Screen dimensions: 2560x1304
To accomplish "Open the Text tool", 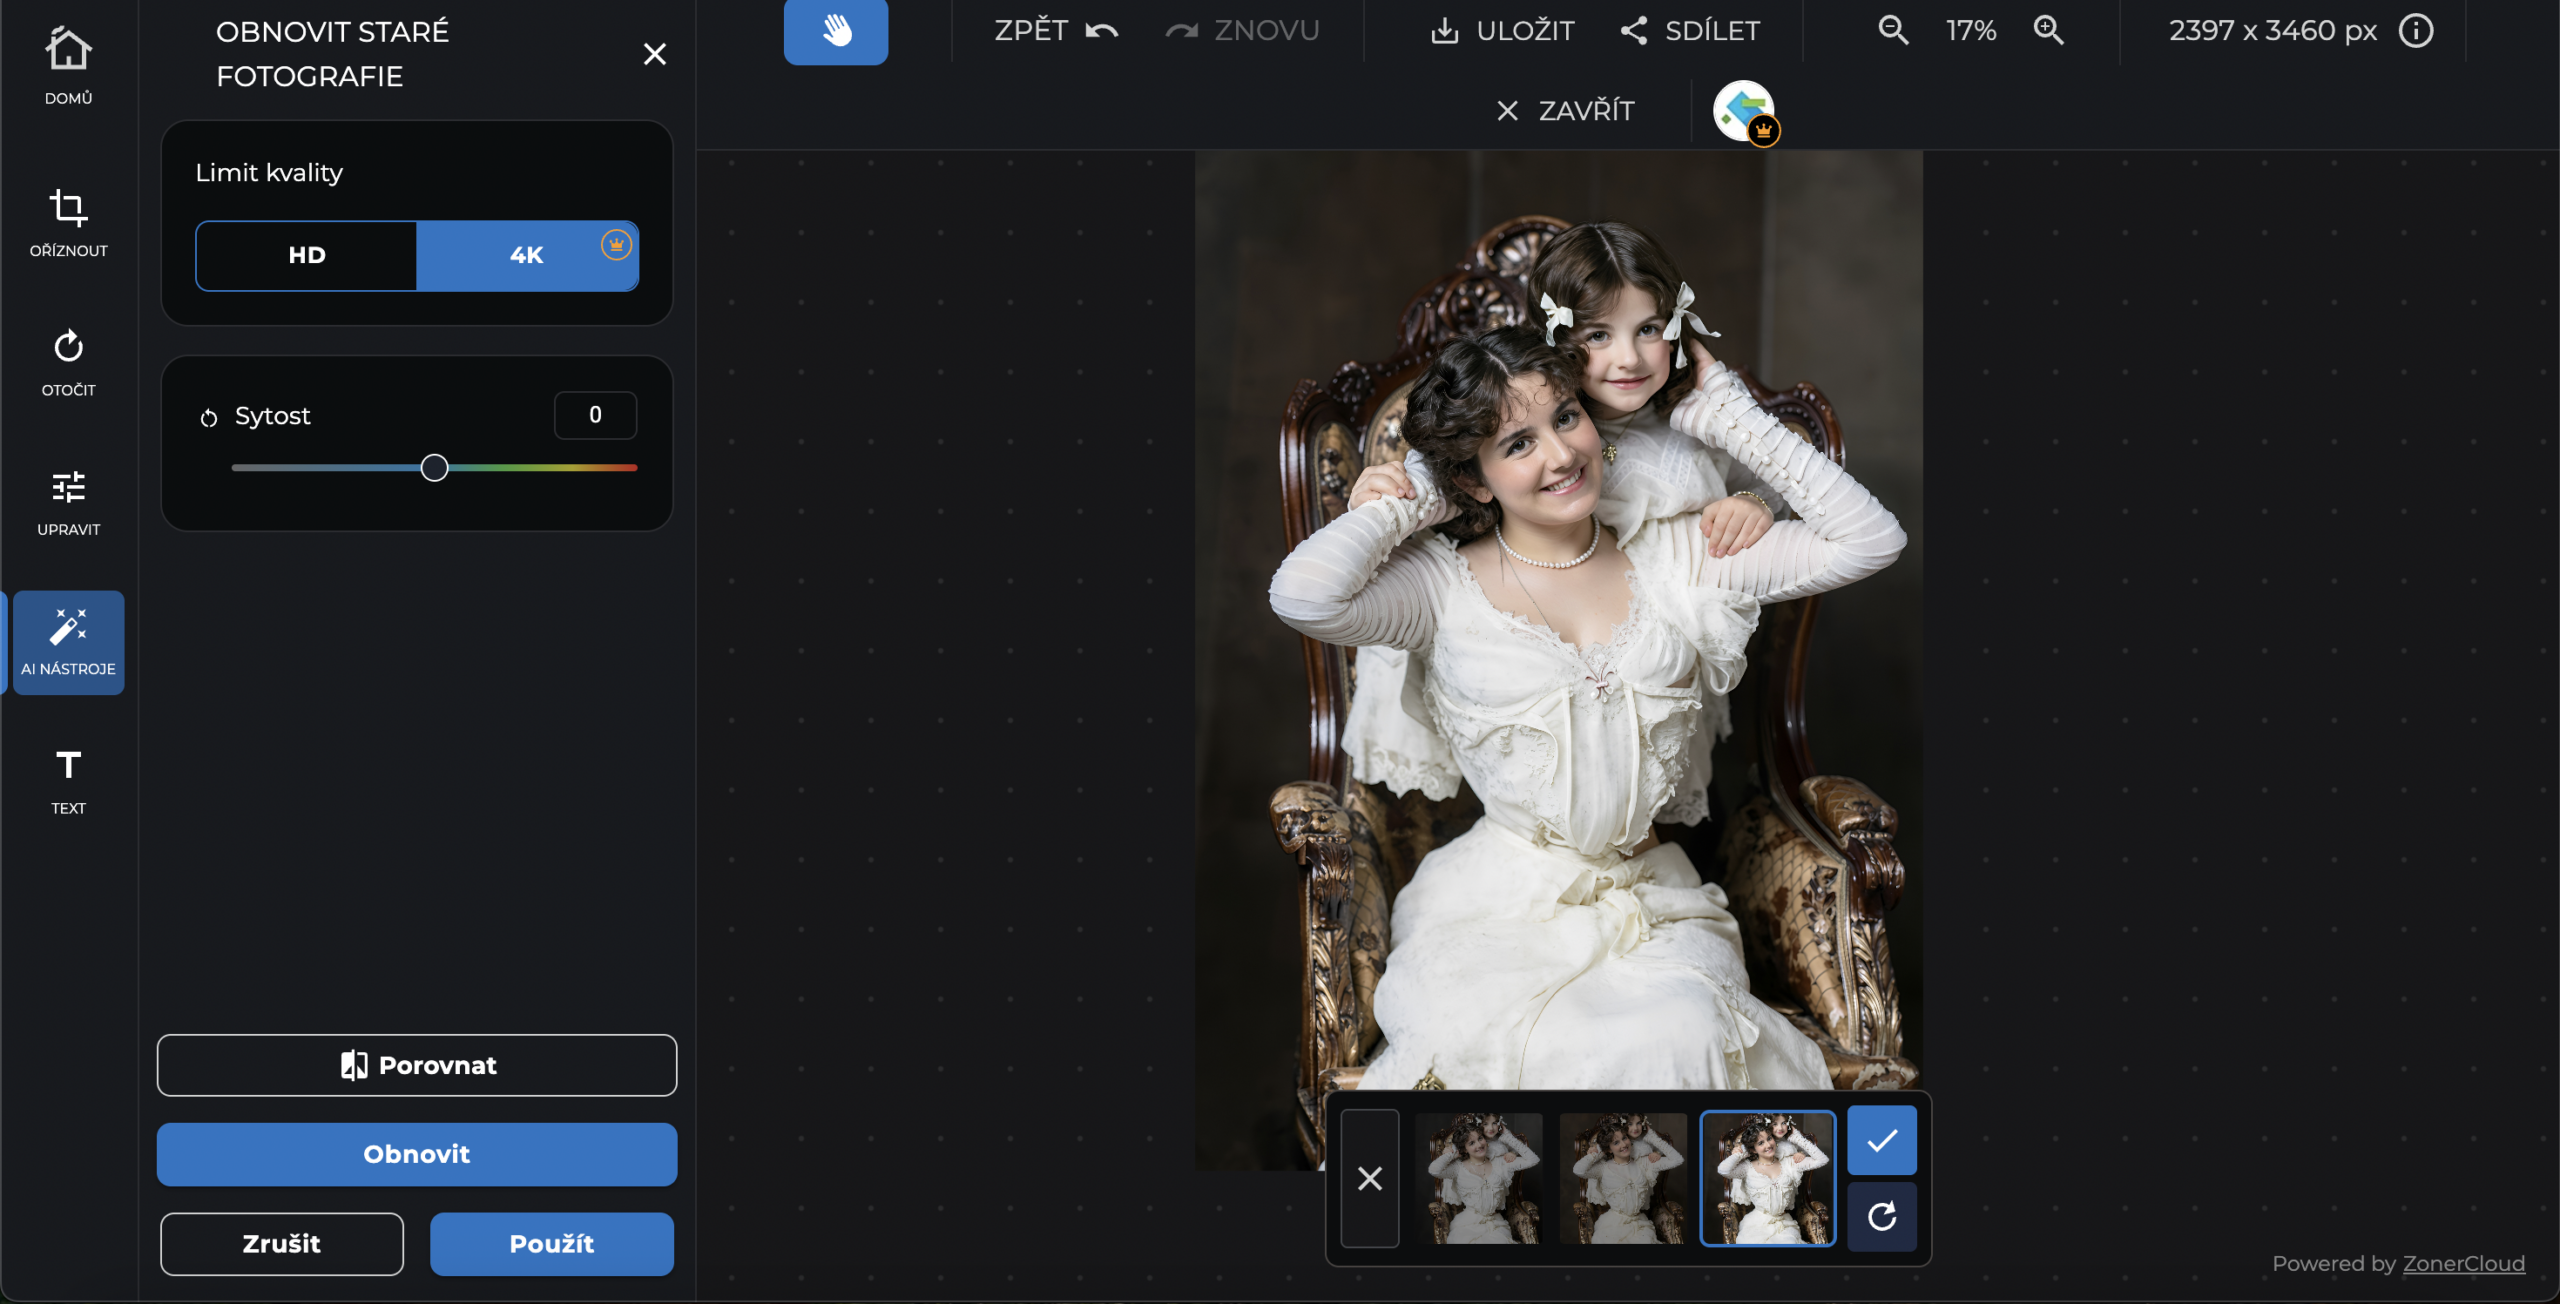I will 68,781.
